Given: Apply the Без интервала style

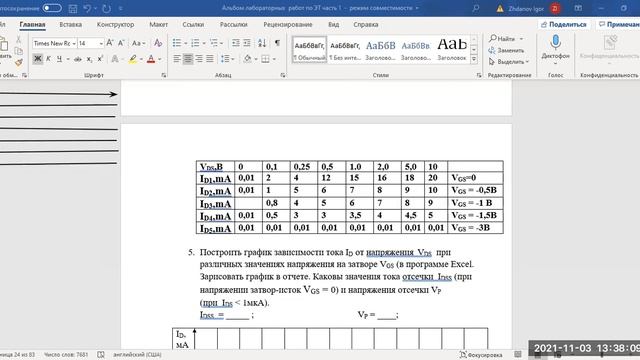Looking at the screenshot, I should tap(345, 50).
